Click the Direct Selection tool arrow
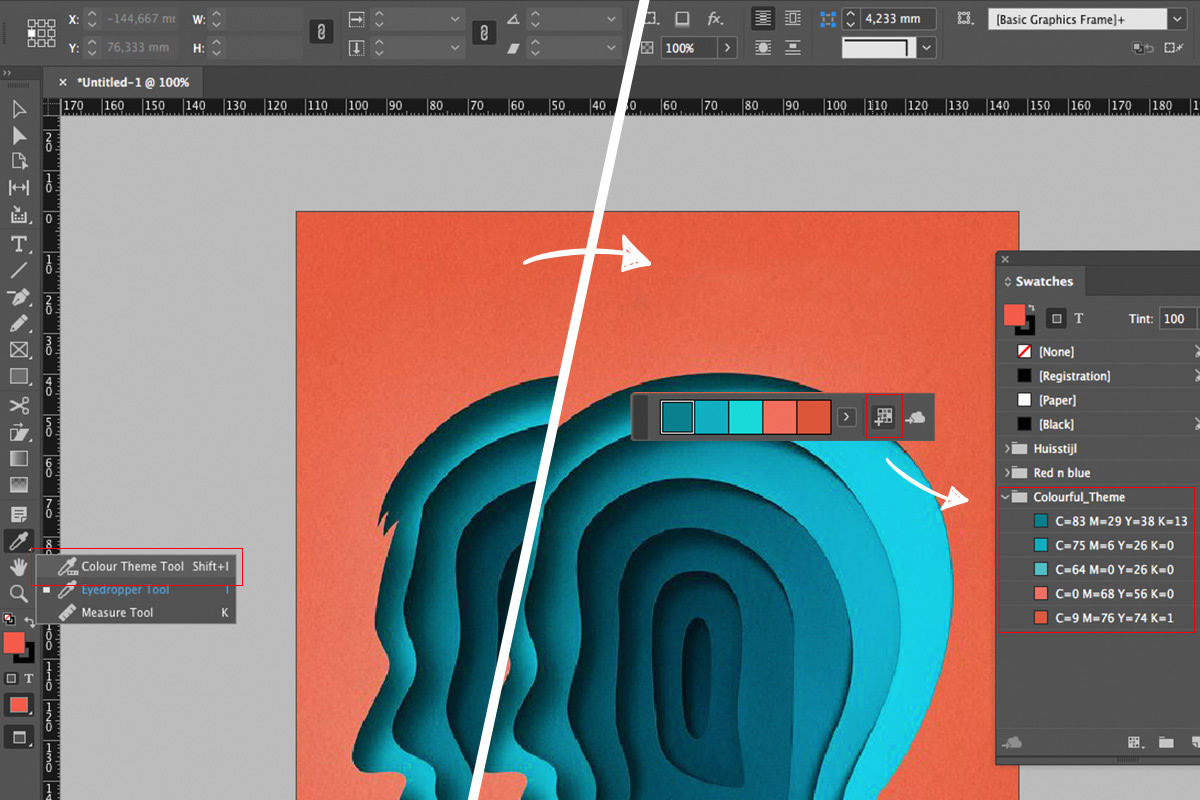This screenshot has height=800, width=1200. [18, 135]
